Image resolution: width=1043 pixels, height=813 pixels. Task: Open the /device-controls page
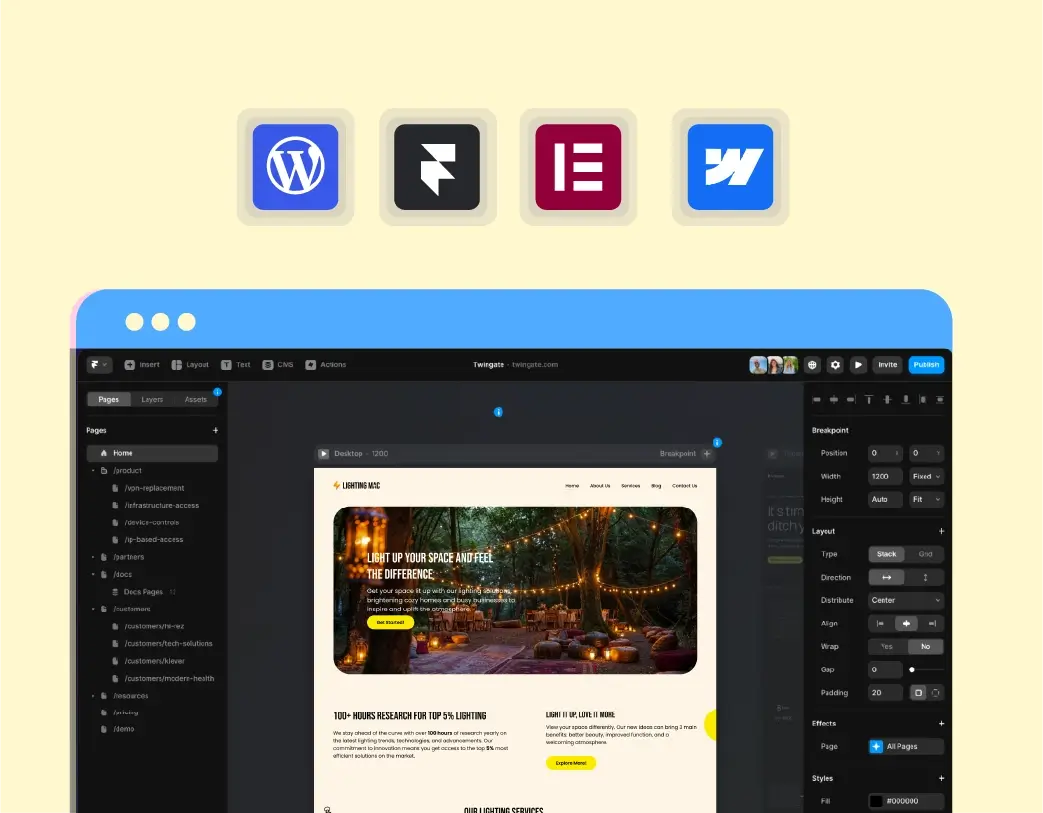[x=146, y=522]
